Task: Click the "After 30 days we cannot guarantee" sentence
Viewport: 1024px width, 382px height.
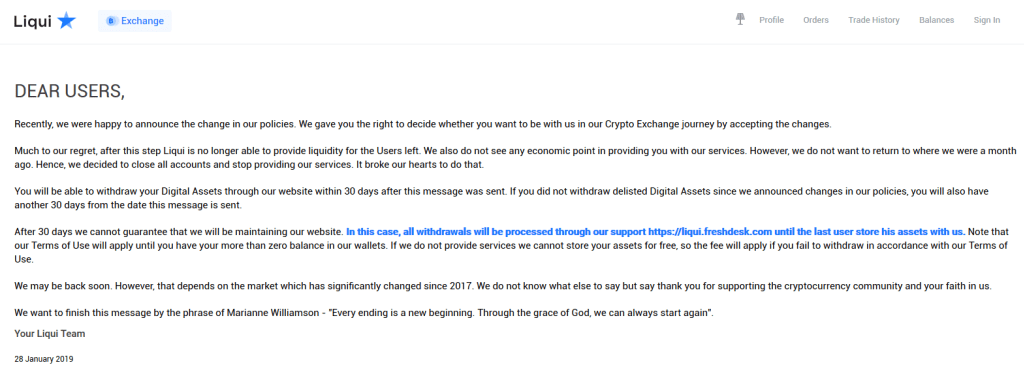Action: pyautogui.click(x=179, y=231)
